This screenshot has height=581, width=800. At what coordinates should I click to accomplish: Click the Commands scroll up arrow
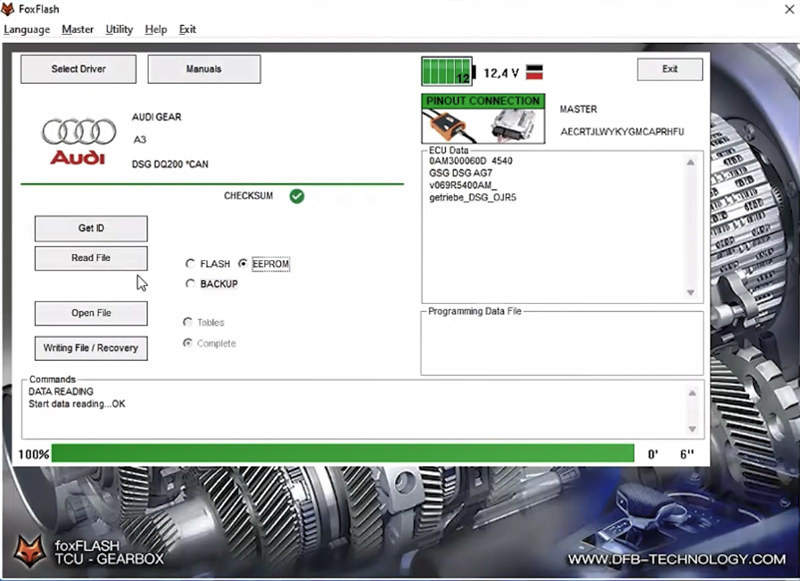click(x=692, y=393)
